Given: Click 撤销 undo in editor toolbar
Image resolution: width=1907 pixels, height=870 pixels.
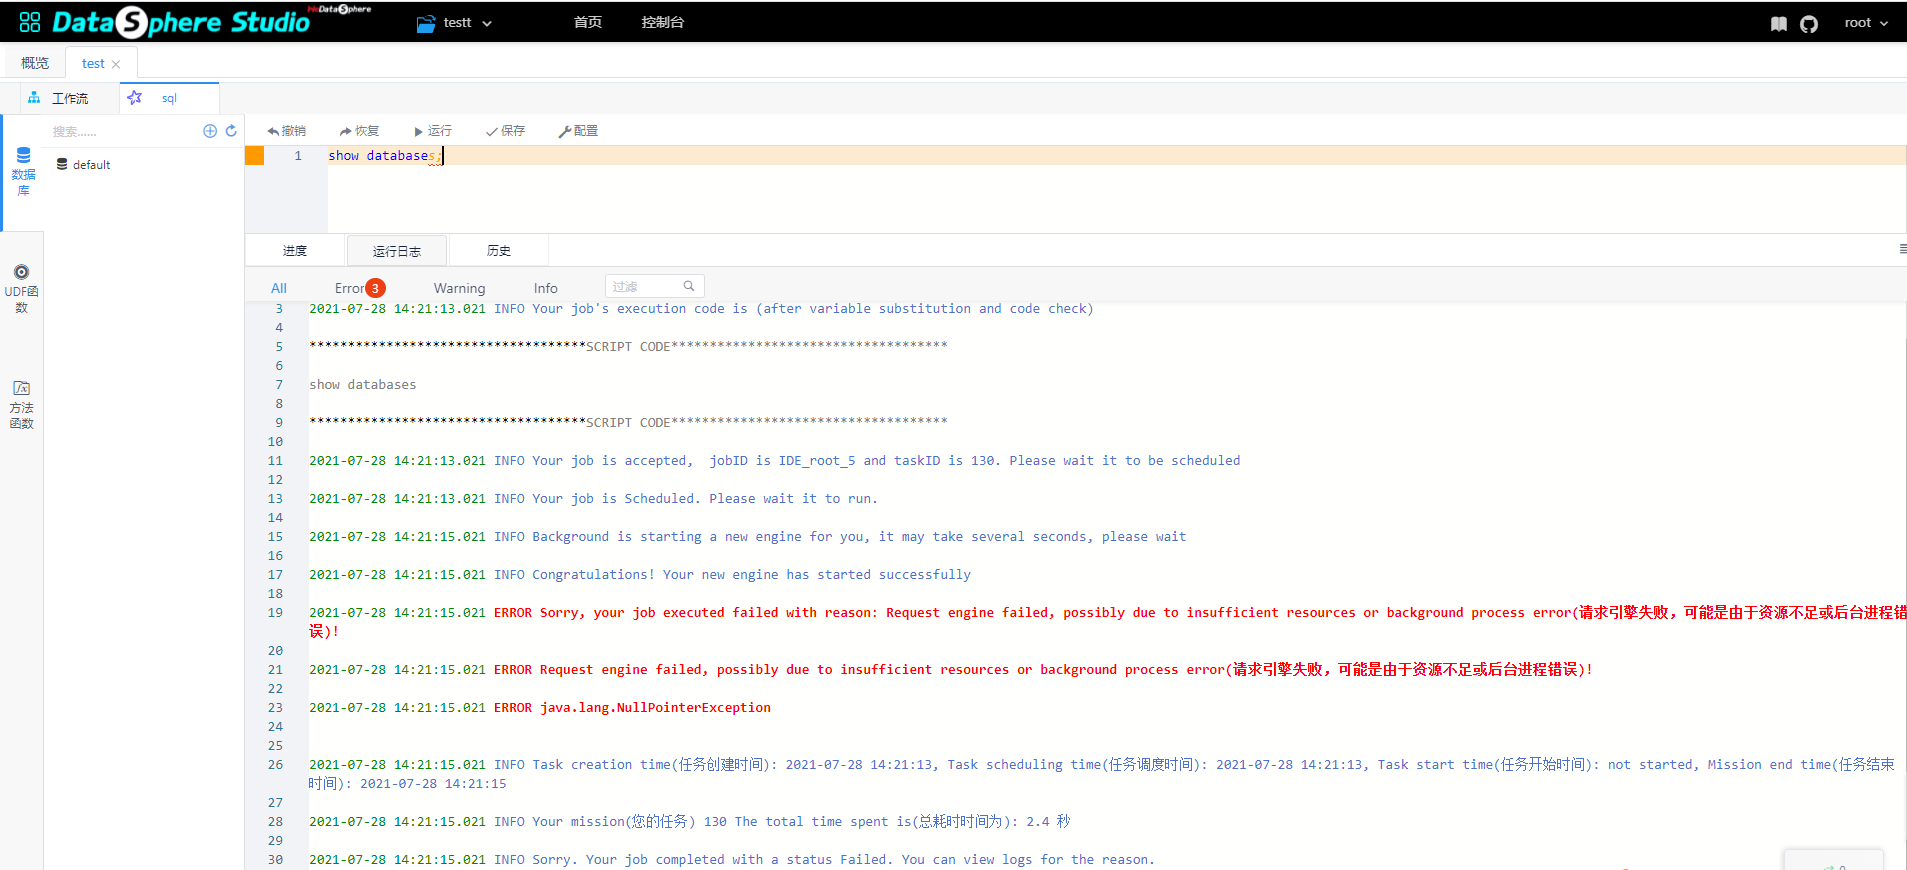Looking at the screenshot, I should tap(287, 131).
